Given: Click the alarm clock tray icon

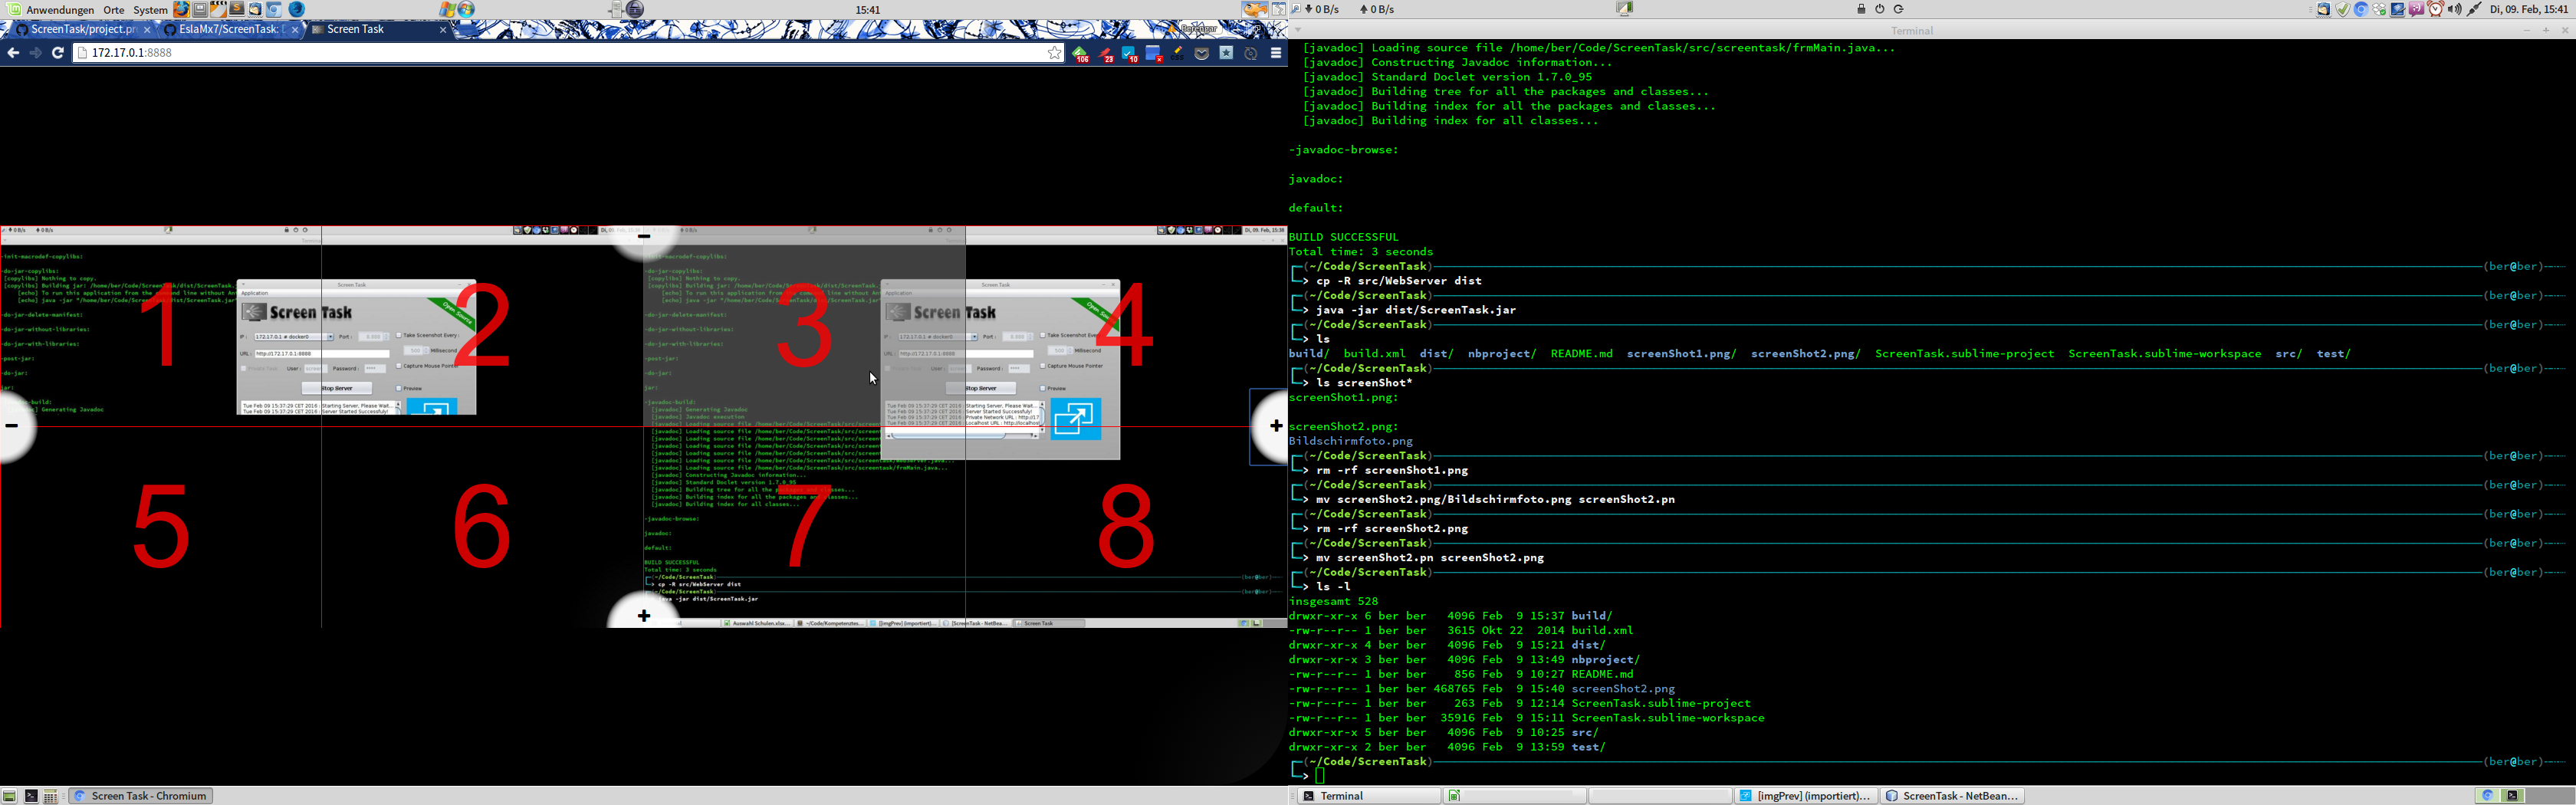Looking at the screenshot, I should [x=2435, y=10].
